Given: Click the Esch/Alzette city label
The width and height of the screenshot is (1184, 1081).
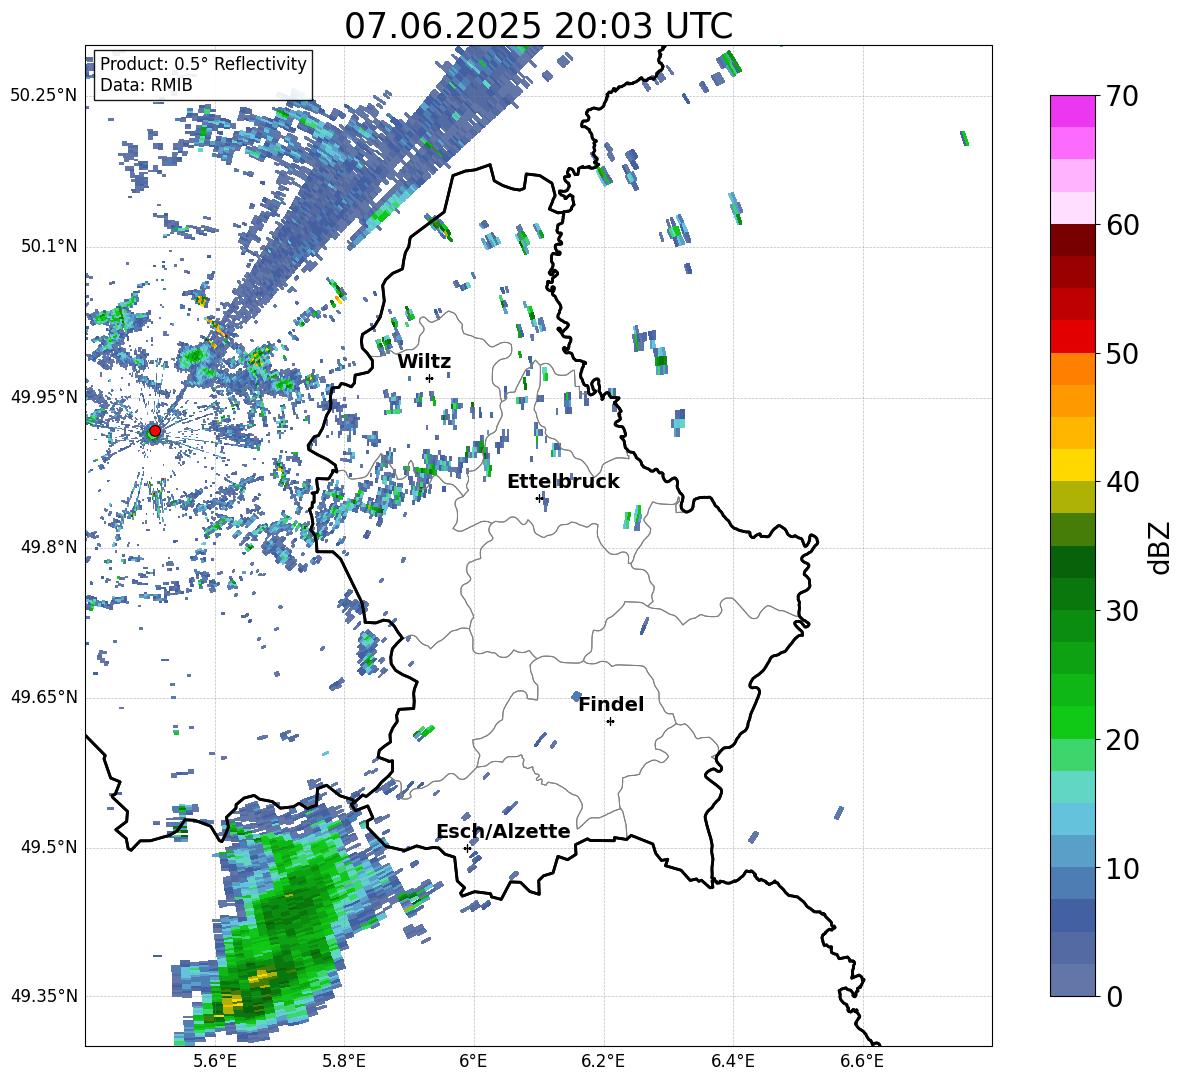Looking at the screenshot, I should pos(503,831).
